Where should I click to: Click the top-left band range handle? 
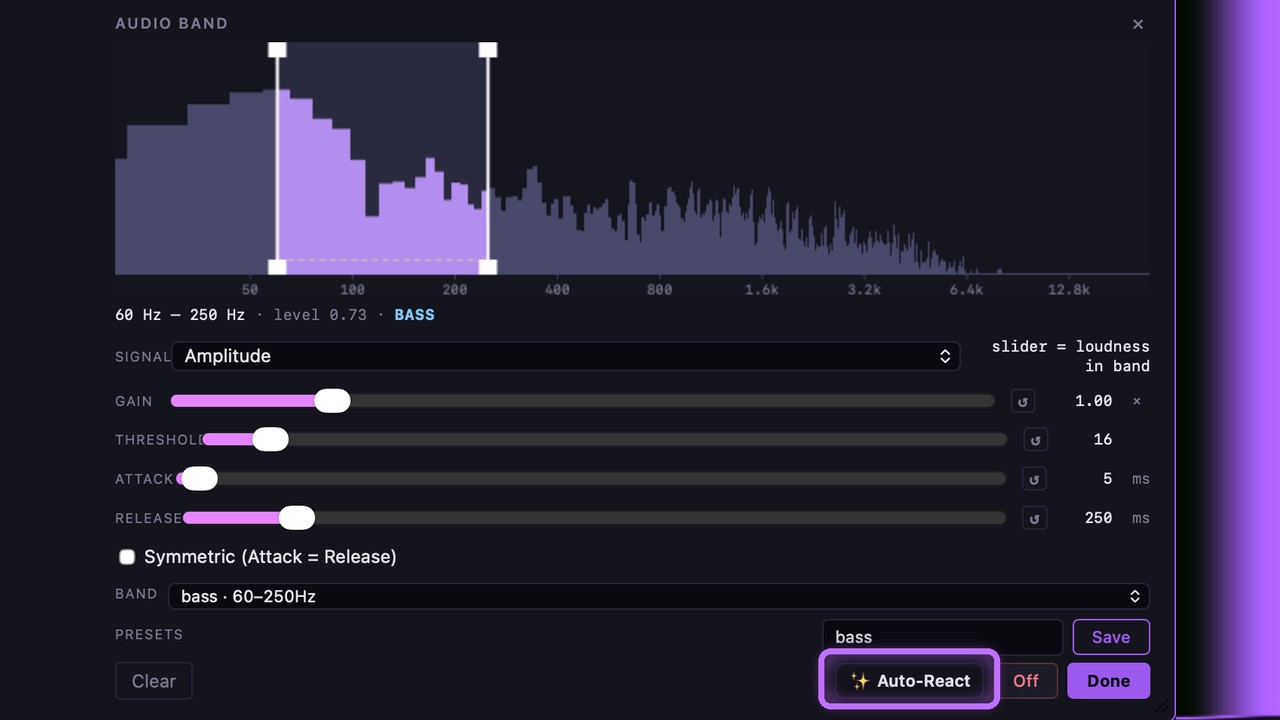coord(277,50)
